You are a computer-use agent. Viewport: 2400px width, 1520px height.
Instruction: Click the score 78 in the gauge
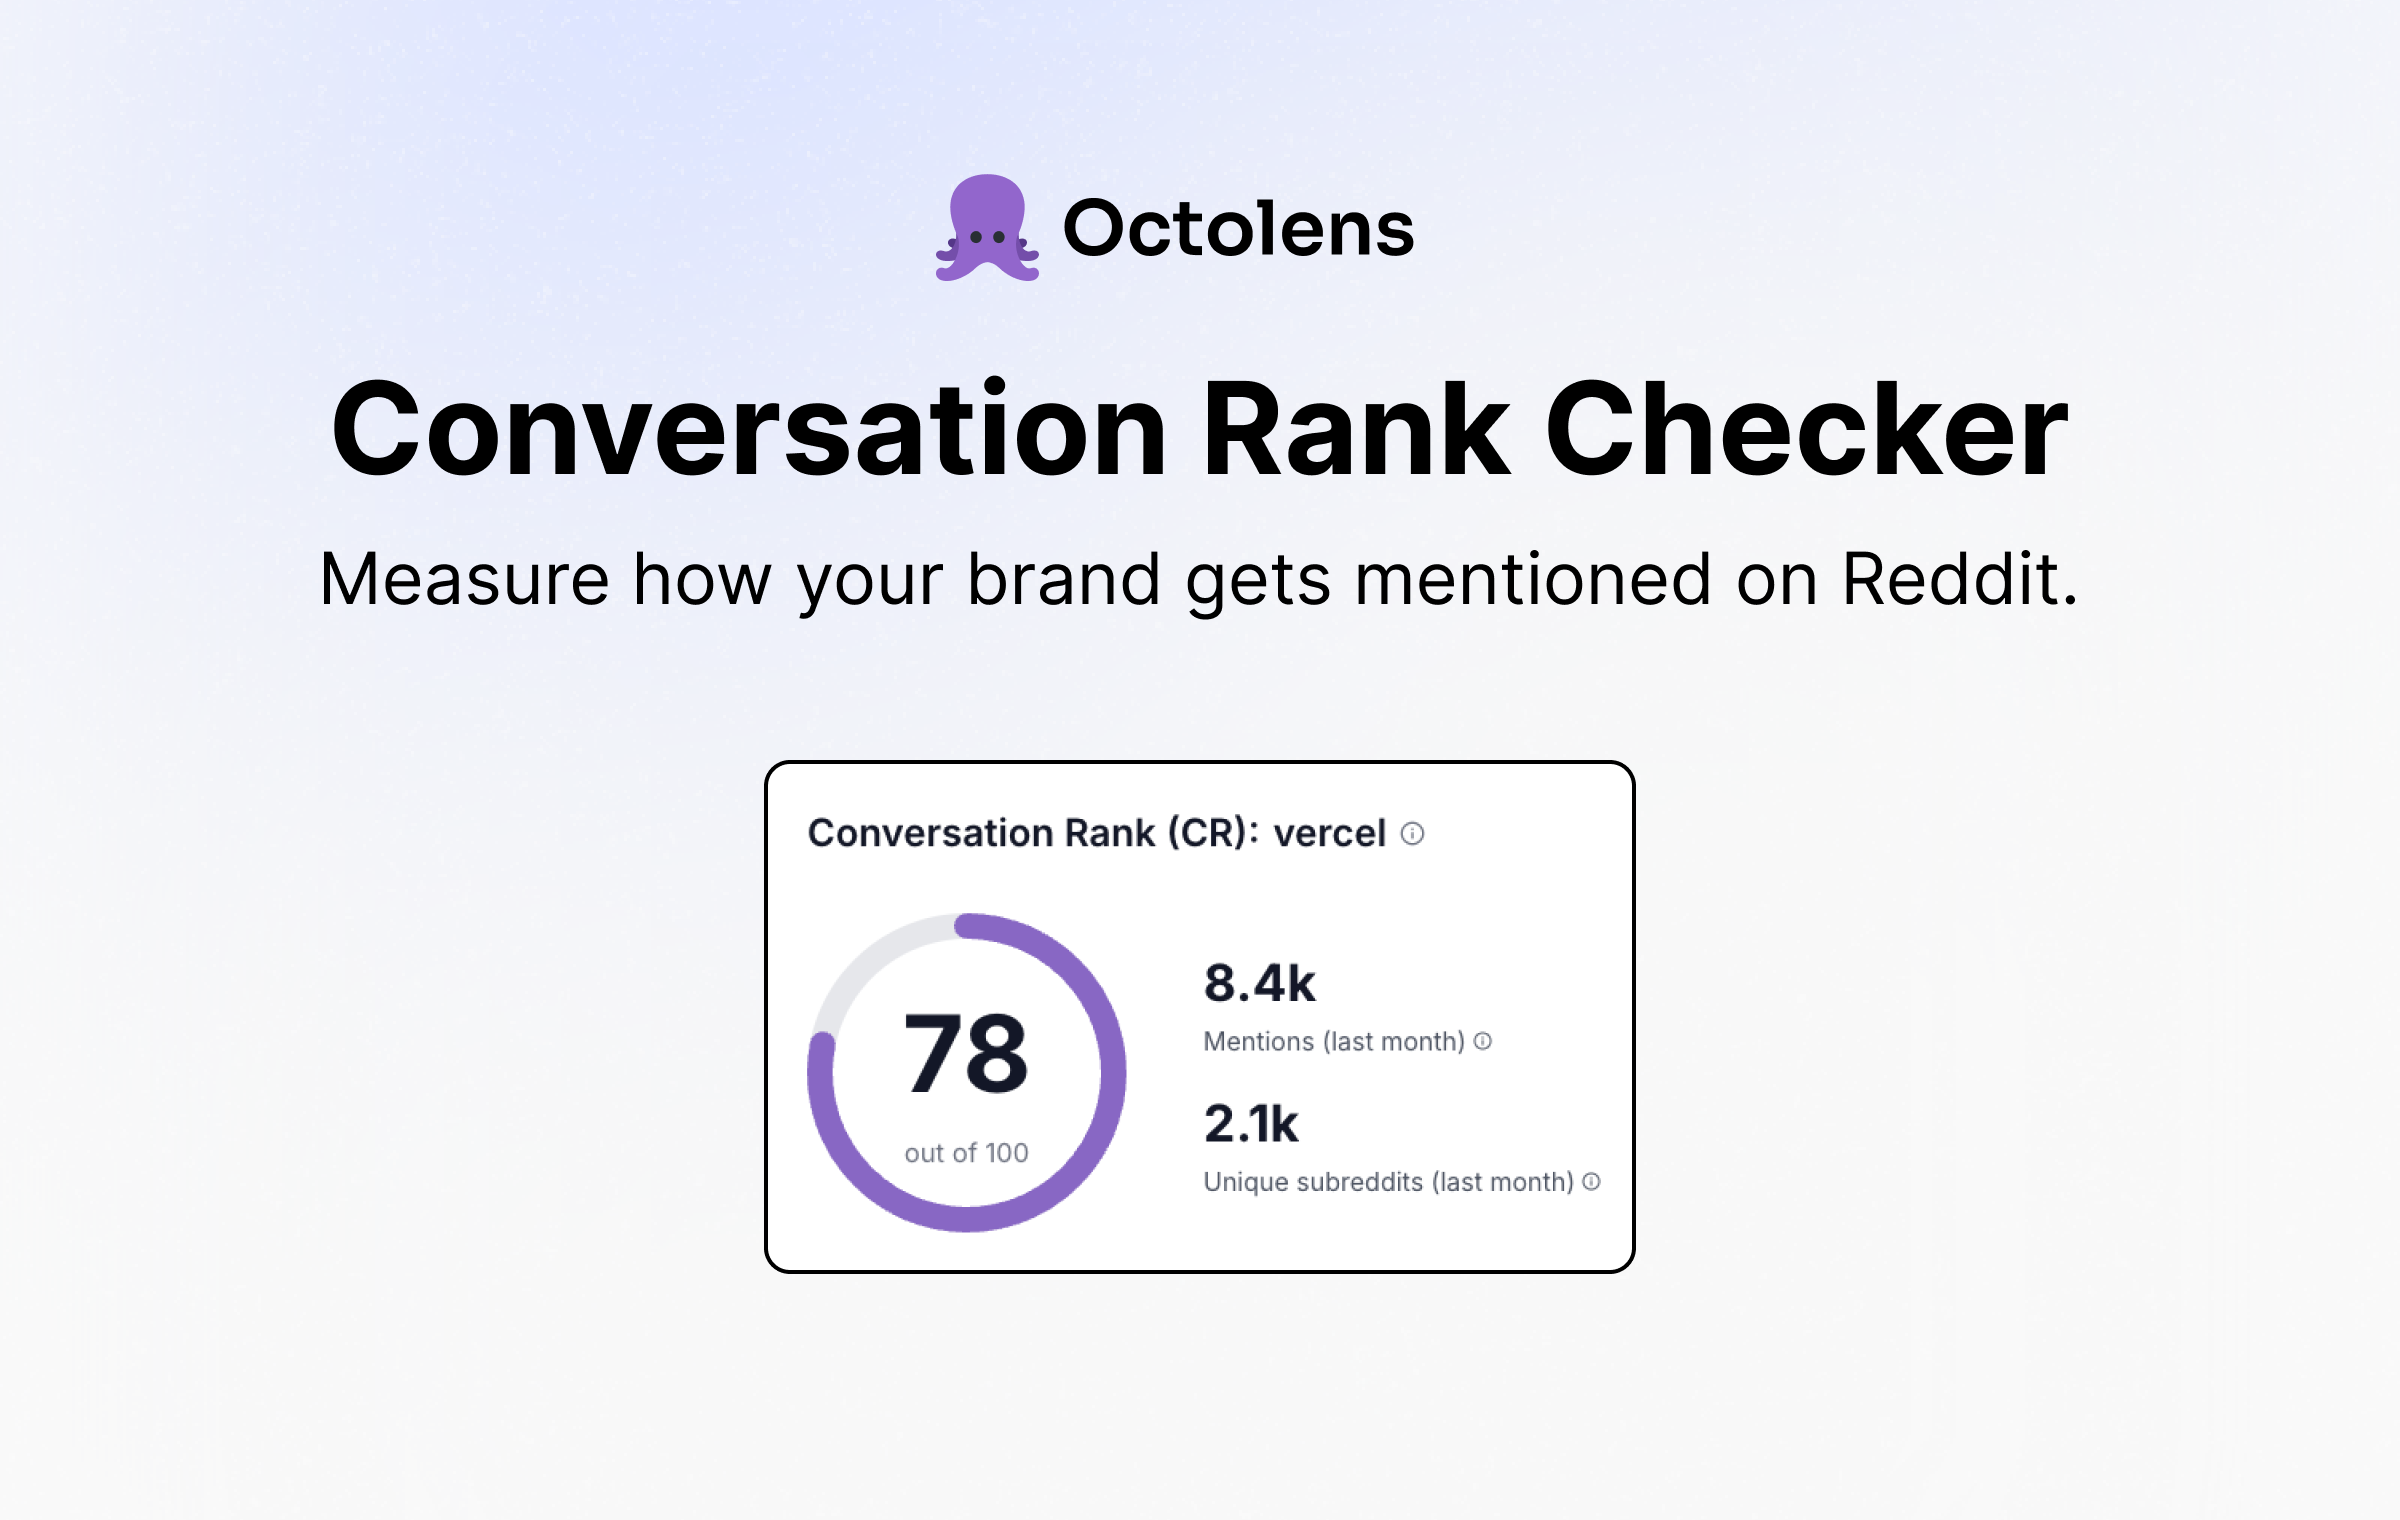pos(966,1053)
